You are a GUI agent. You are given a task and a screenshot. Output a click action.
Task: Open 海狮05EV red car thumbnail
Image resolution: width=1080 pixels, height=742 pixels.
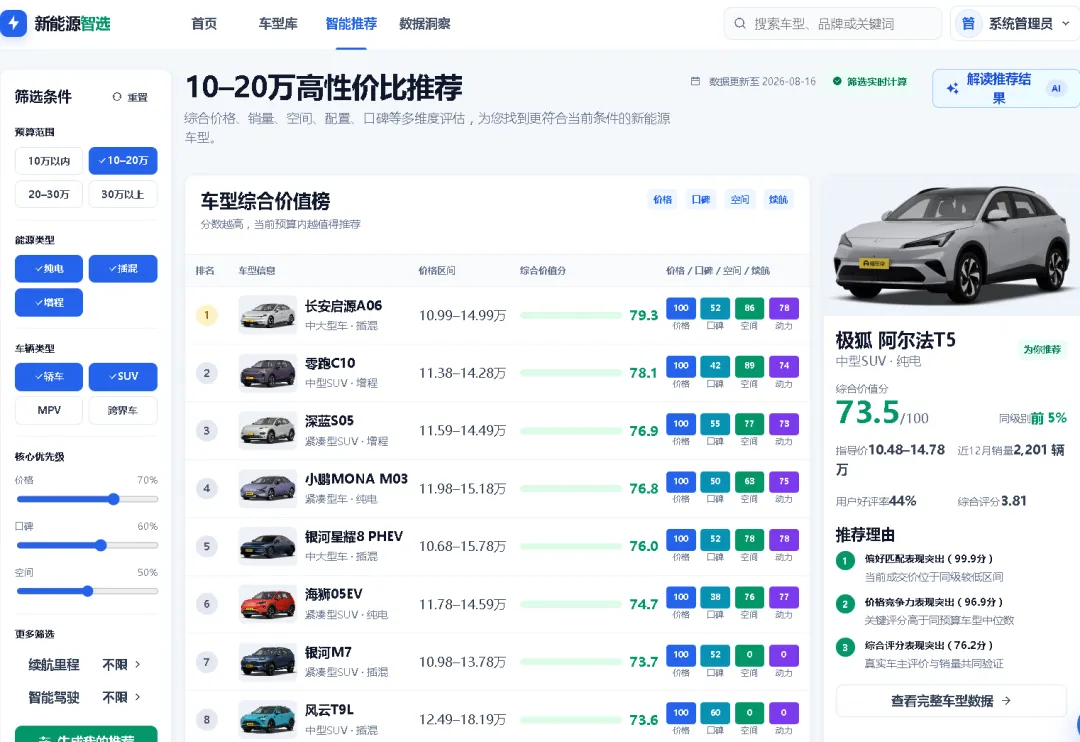267,604
